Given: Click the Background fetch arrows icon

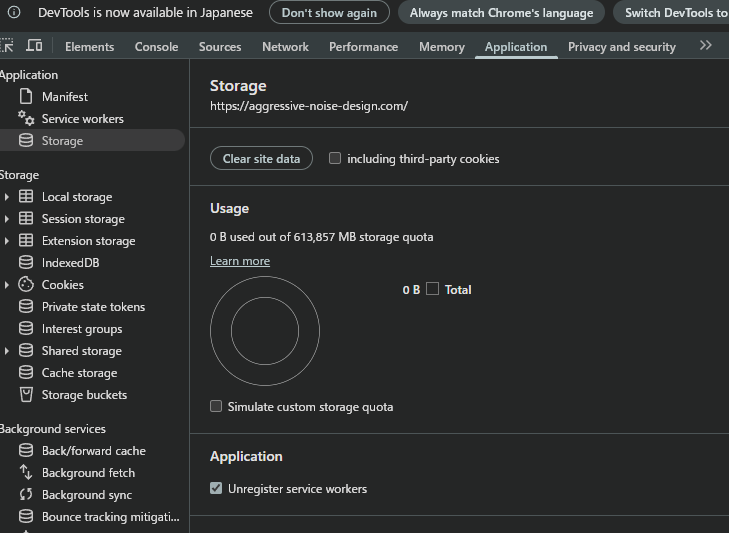Looking at the screenshot, I should (x=26, y=473).
